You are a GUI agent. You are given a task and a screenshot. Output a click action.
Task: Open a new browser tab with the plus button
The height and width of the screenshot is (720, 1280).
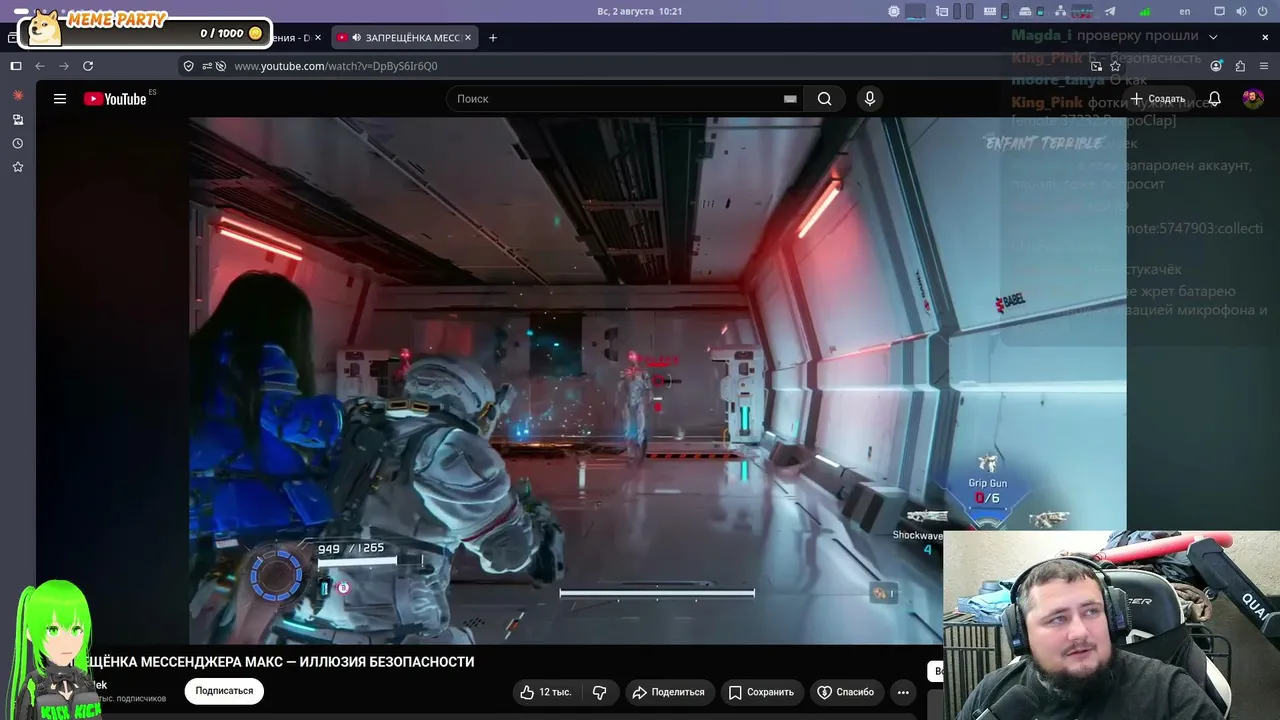tap(492, 38)
